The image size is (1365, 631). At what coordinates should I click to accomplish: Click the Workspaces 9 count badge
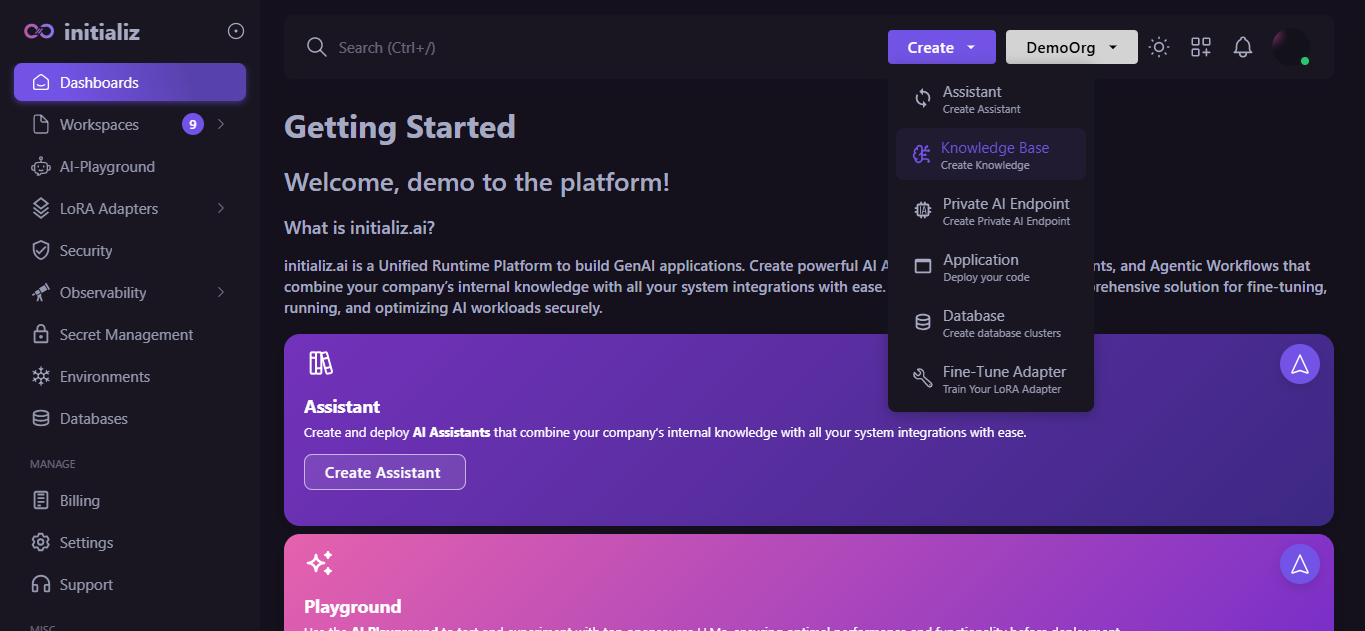(x=193, y=124)
